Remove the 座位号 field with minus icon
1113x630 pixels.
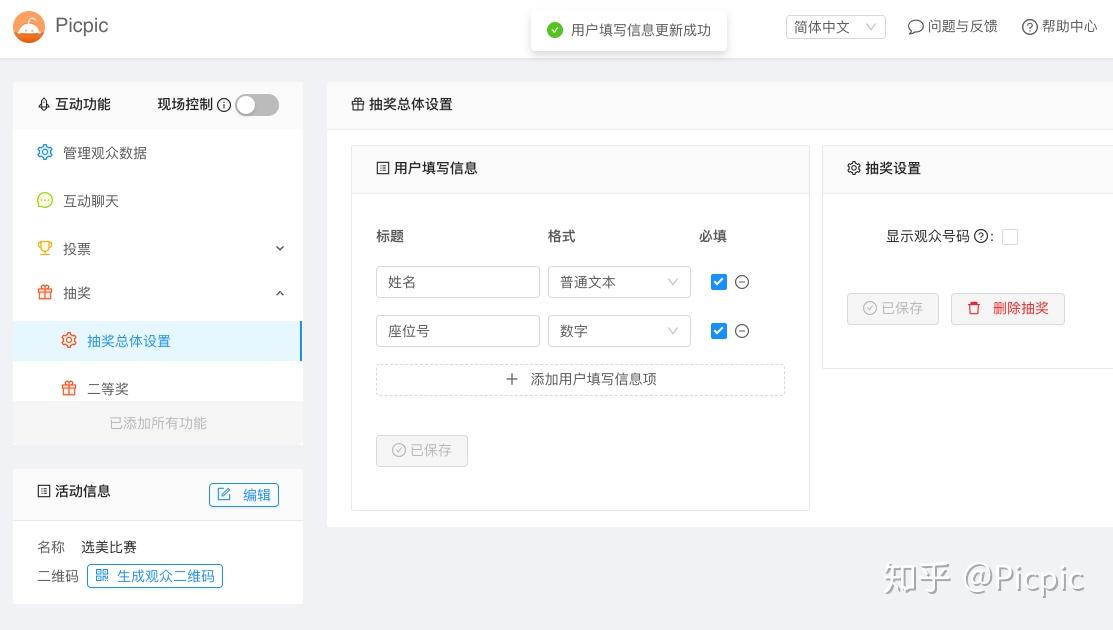[742, 331]
